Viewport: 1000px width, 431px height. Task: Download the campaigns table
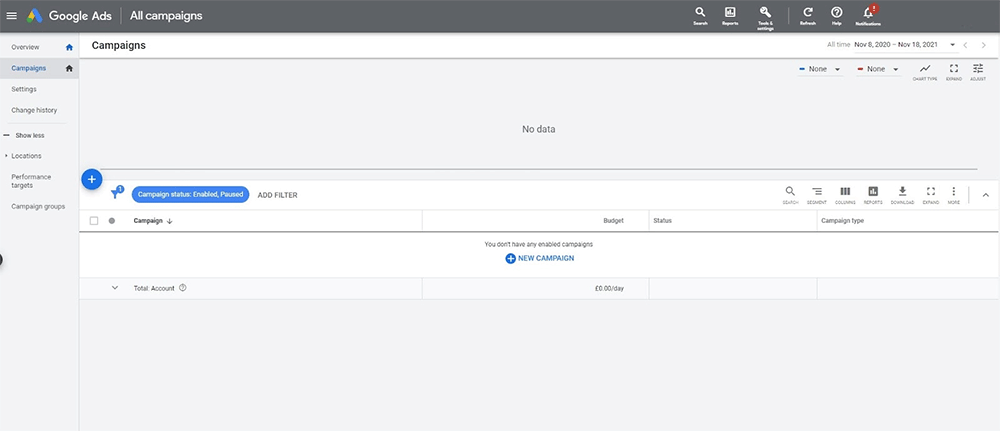pos(902,194)
